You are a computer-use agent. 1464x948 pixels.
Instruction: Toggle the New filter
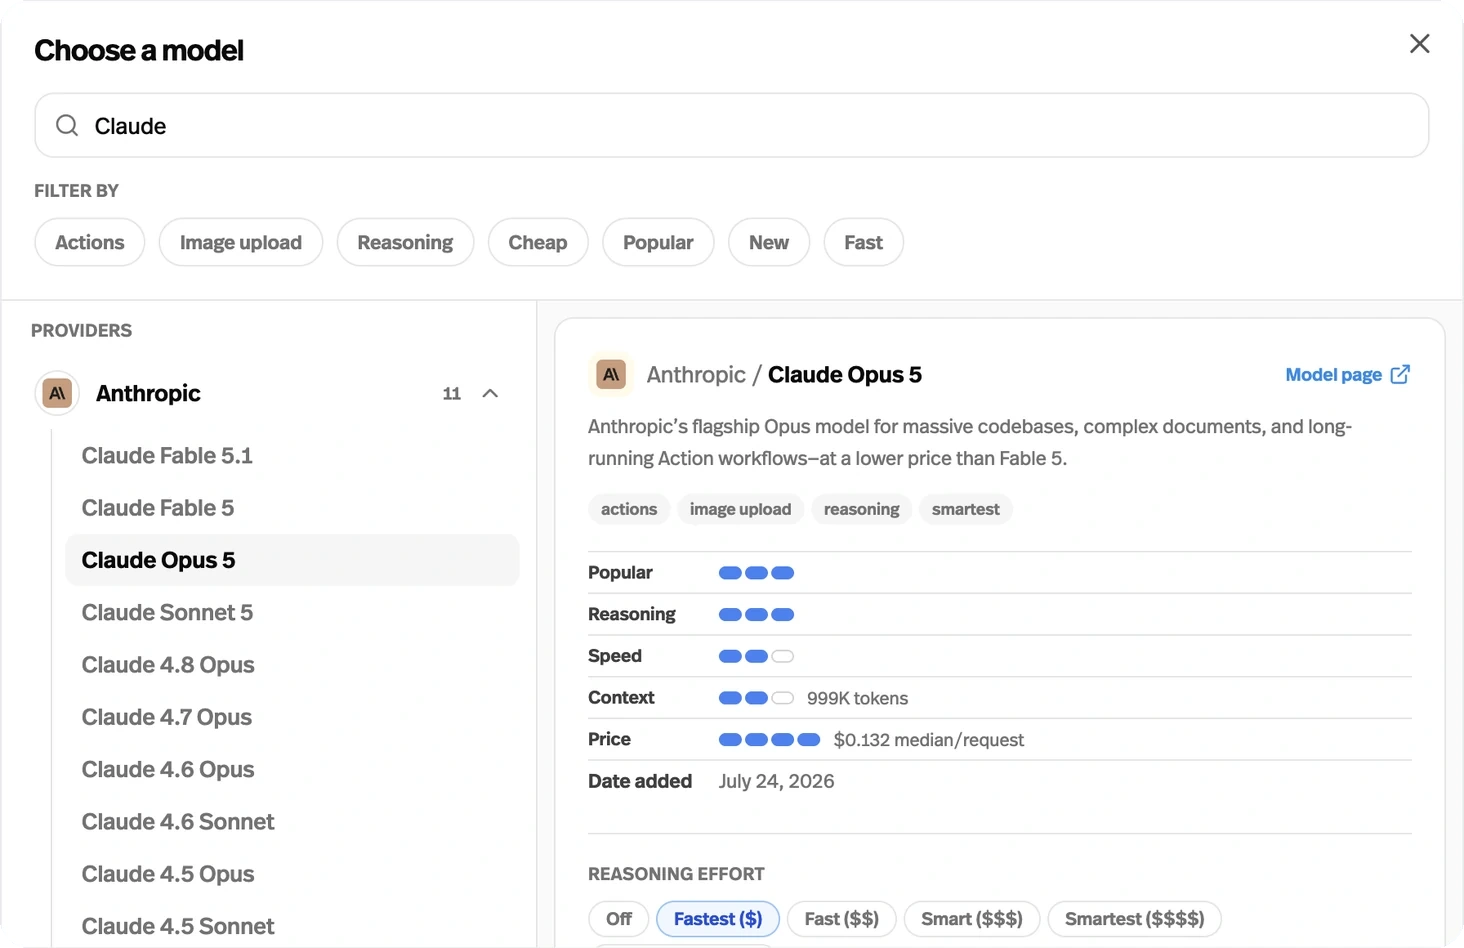click(769, 242)
